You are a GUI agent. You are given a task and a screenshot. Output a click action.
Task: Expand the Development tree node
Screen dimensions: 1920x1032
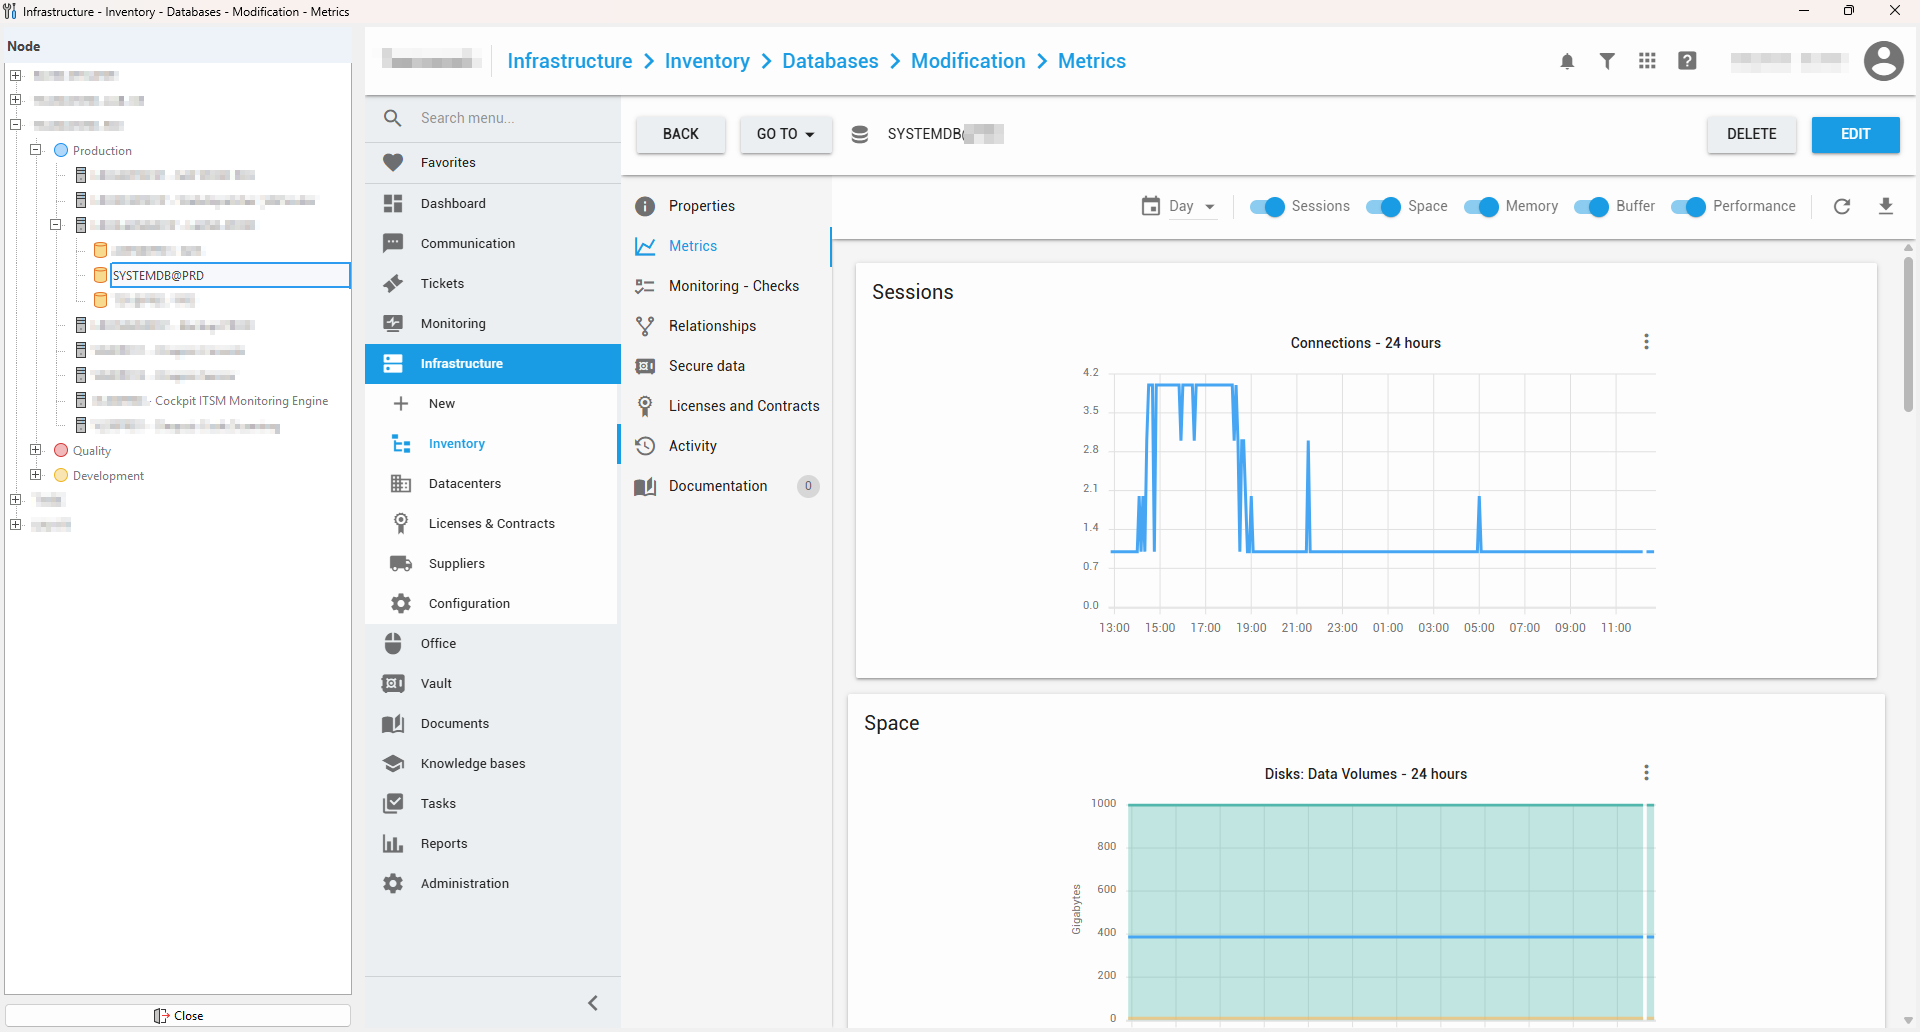coord(36,475)
